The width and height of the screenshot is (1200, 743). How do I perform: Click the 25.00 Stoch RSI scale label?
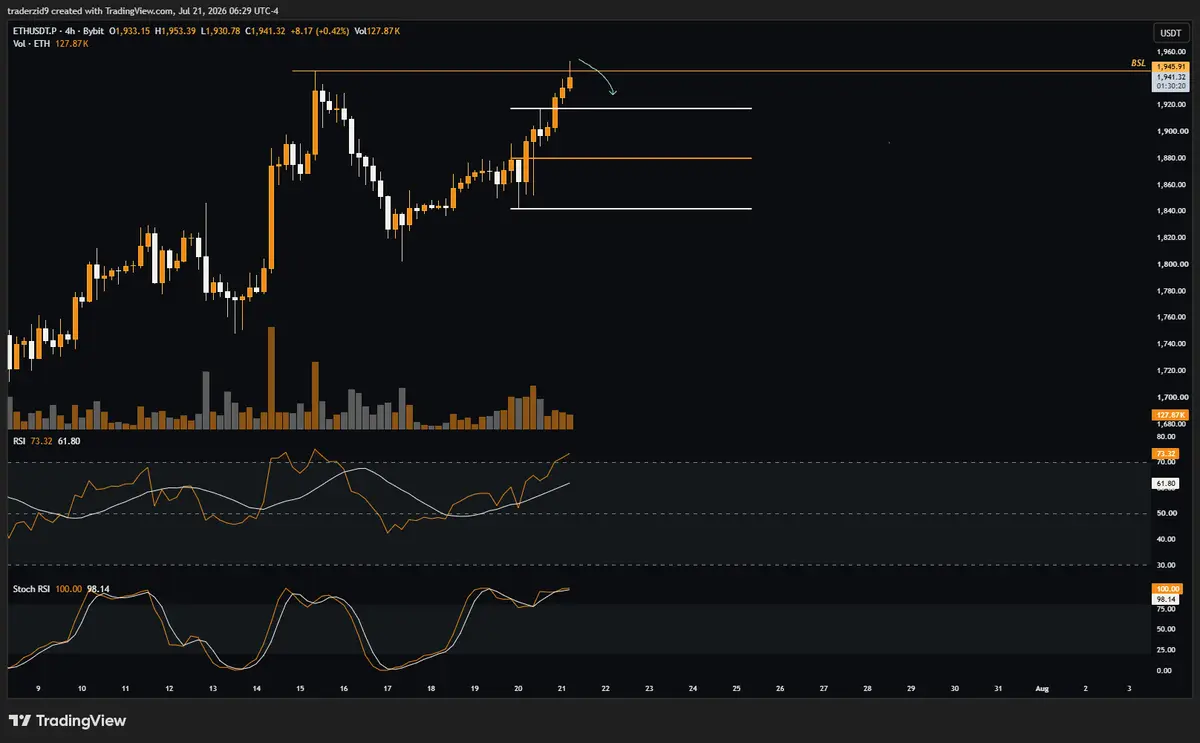[x=1164, y=650]
